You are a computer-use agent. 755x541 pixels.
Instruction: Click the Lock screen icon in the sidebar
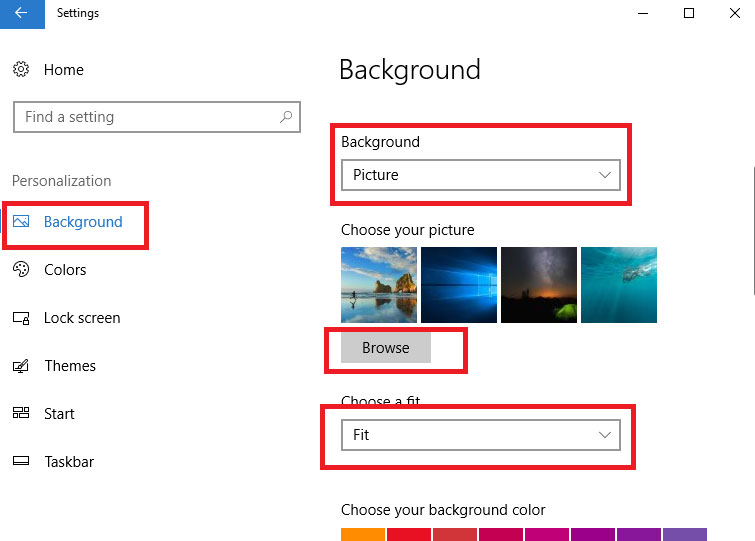pos(21,318)
